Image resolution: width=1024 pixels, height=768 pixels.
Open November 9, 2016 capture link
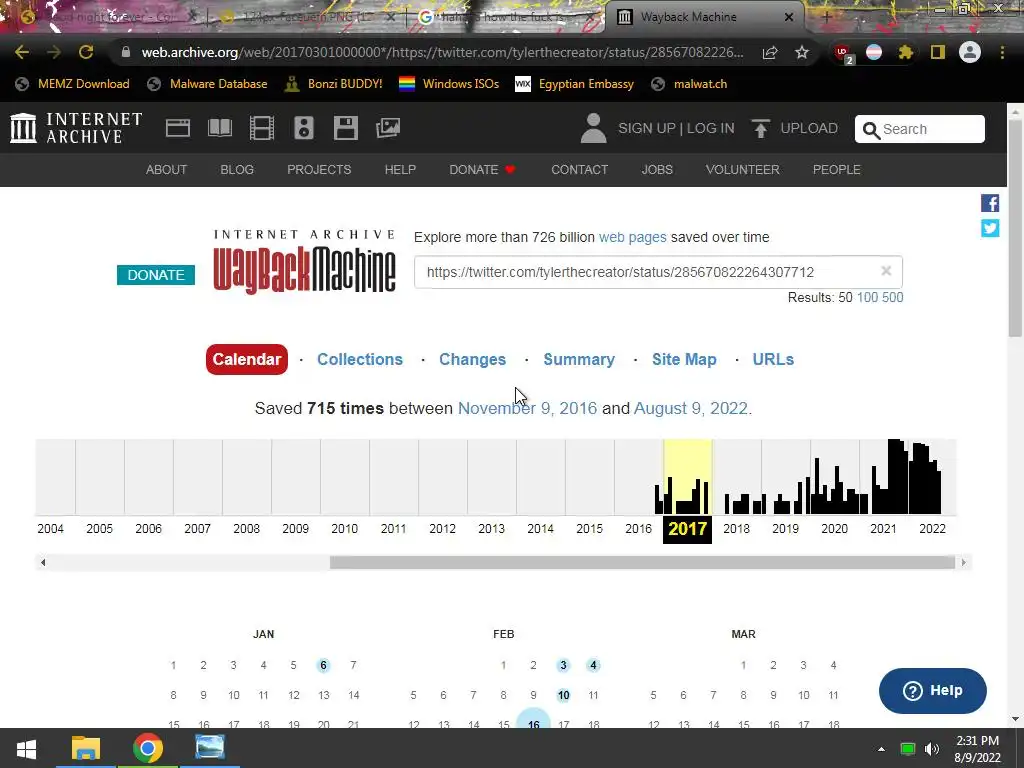click(527, 408)
